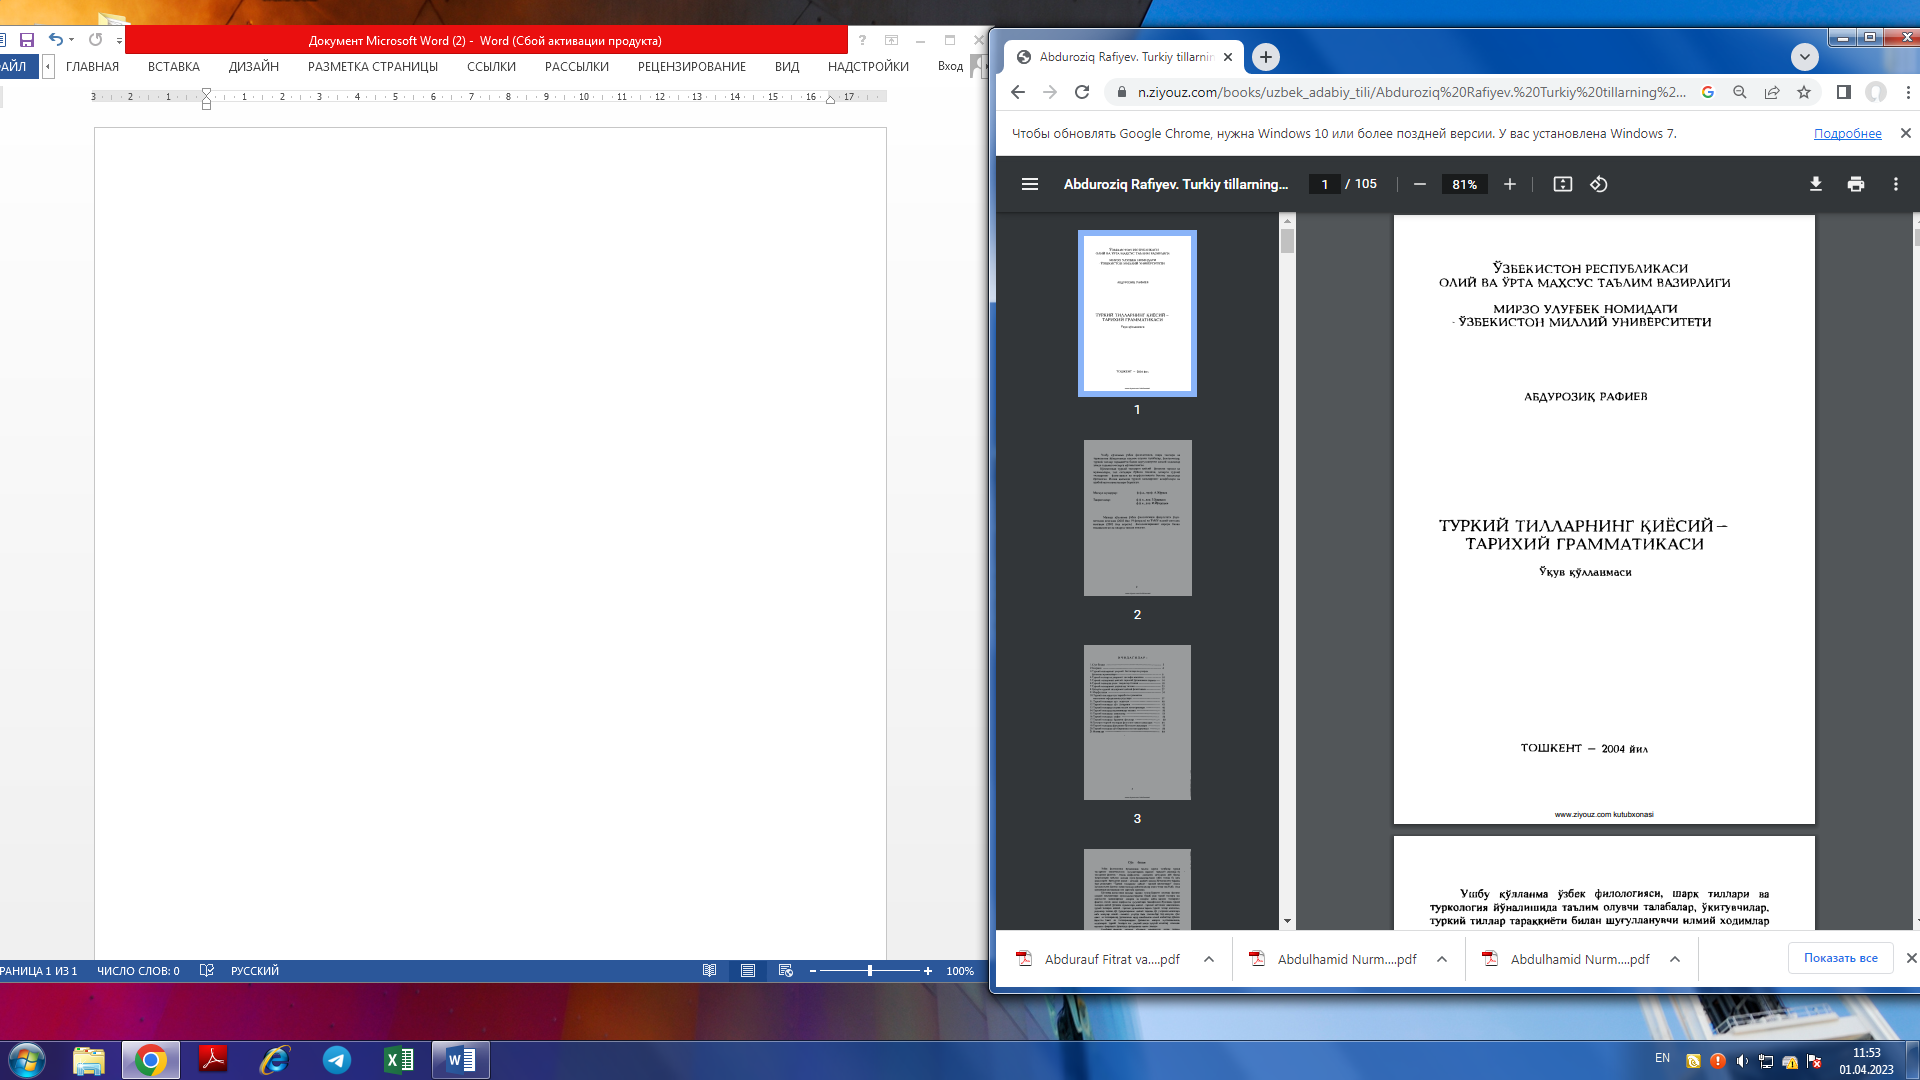Go back in Chrome
This screenshot has height=1080, width=1920.
click(x=1018, y=92)
